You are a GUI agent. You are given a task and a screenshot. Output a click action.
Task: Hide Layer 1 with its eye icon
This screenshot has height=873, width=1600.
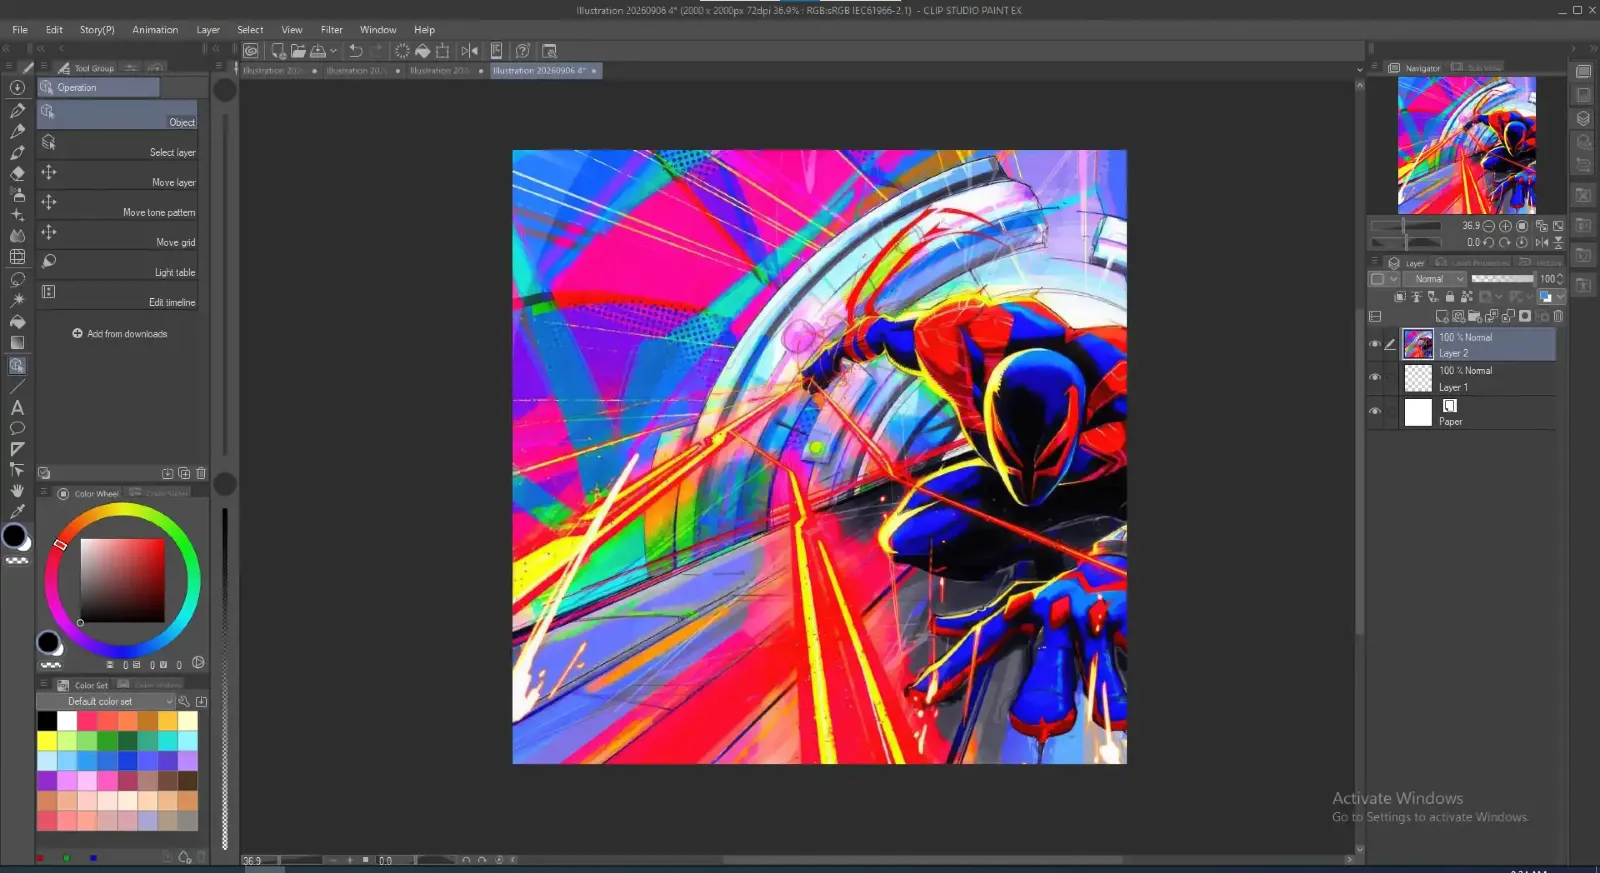pos(1375,377)
